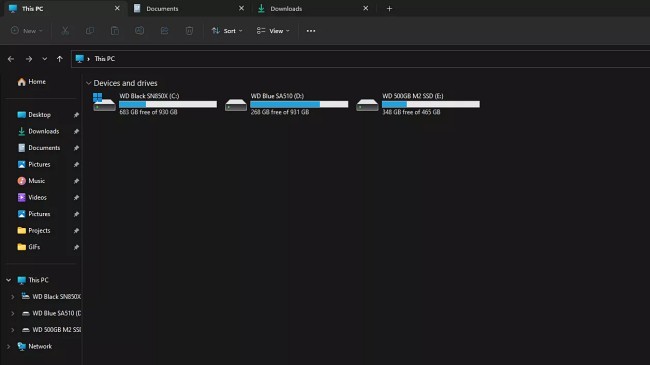
Task: Close the This PC tab
Action: [x=117, y=8]
